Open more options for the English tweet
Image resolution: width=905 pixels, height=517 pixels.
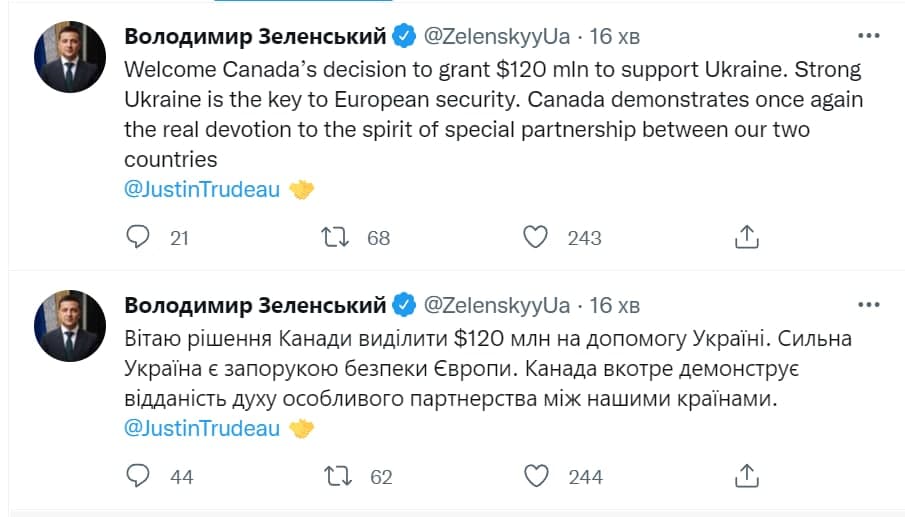click(868, 36)
